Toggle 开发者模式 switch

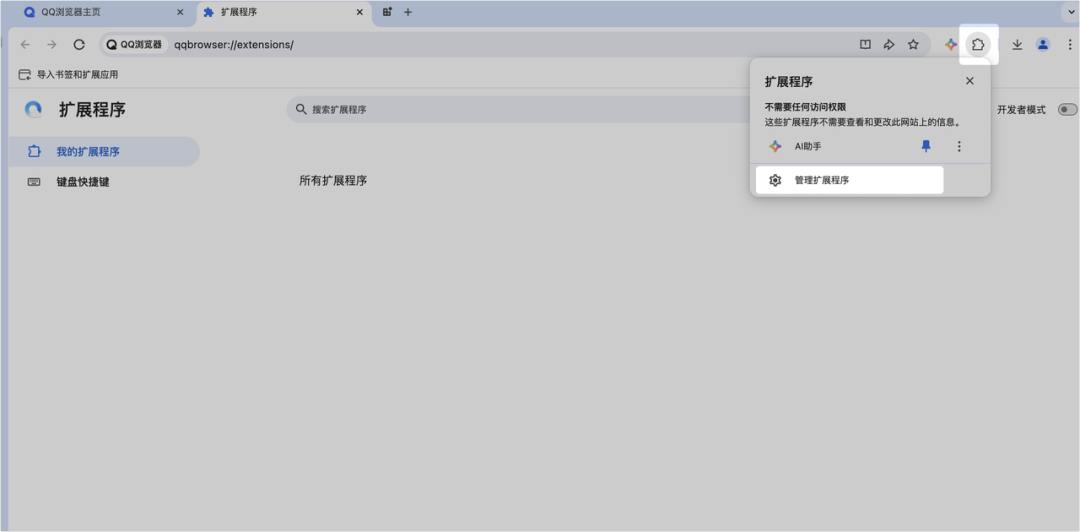point(1067,110)
